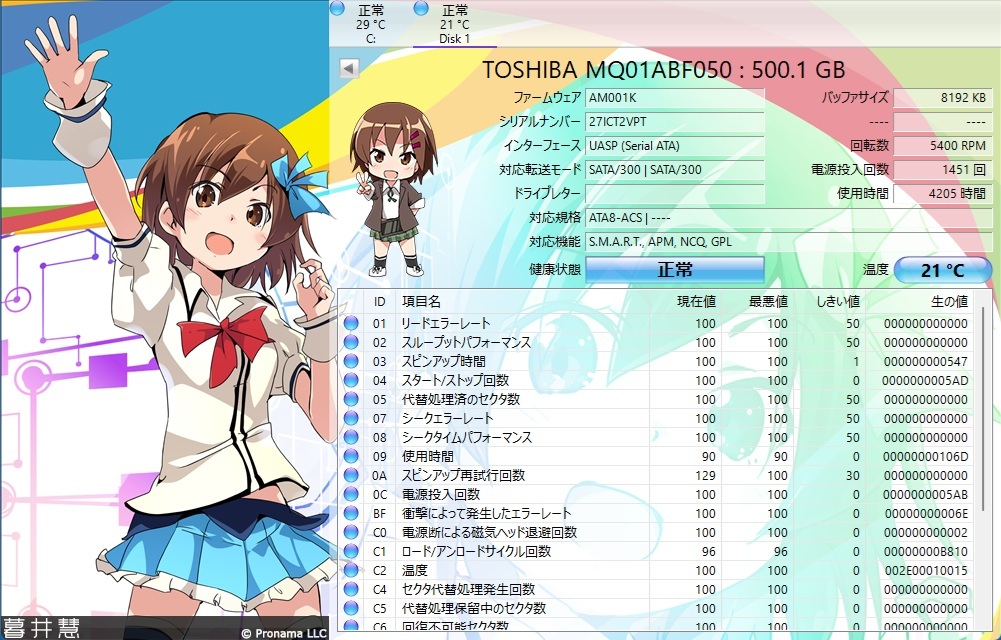Click status icon for リードエラーレート row
Viewport: 1001px width, 640px height.
click(351, 323)
